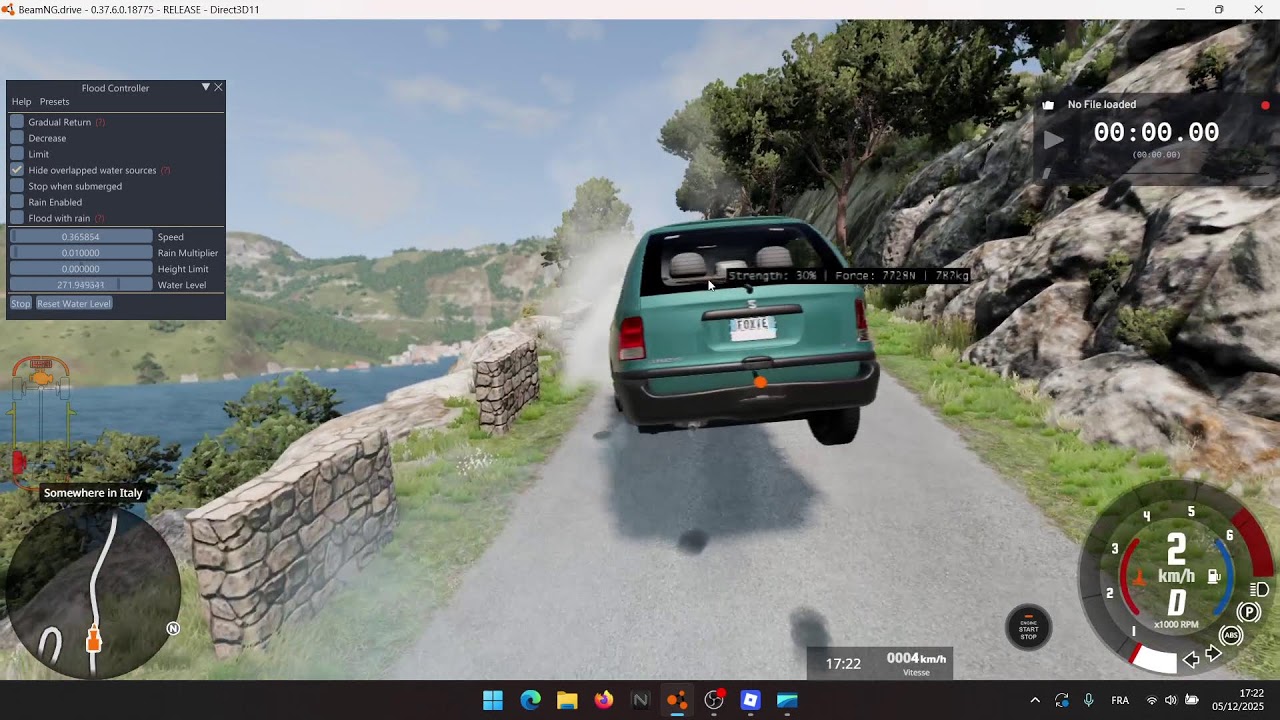1280x720 pixels.
Task: Click the microphone tray icon
Action: pyautogui.click(x=1089, y=700)
